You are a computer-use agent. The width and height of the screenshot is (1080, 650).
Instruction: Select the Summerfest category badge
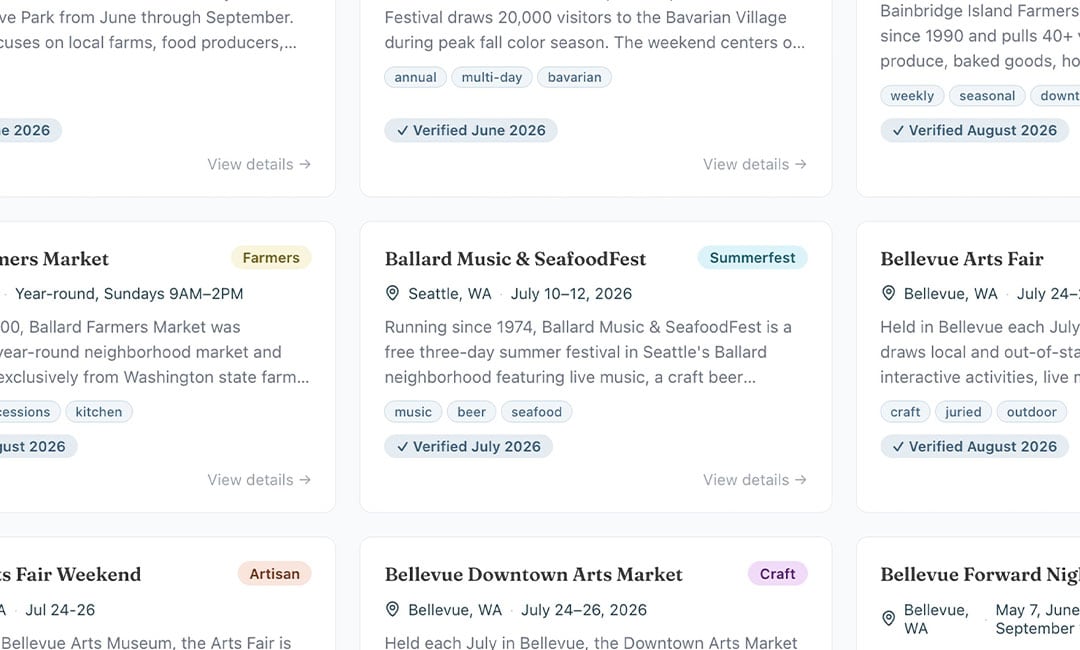coord(752,258)
